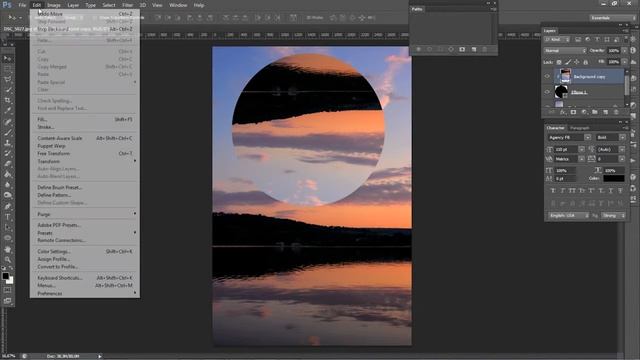Open the Strong anti-aliasing dropdown
640x360 pixels.
point(613,216)
